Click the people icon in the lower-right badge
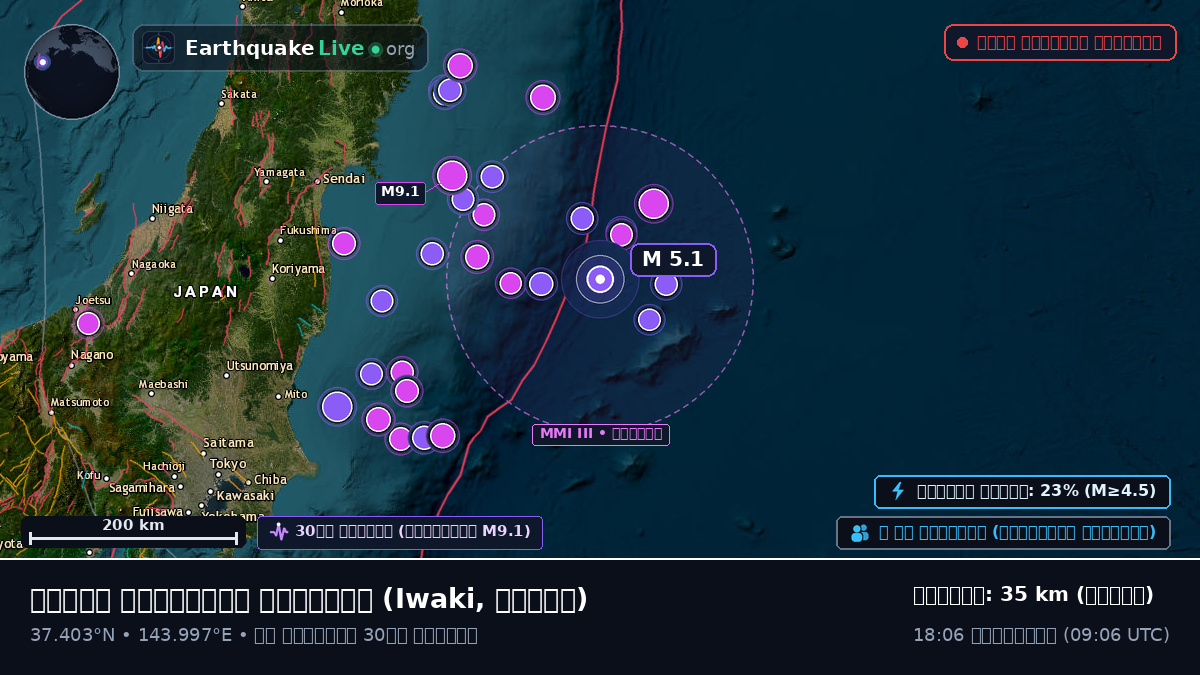The height and width of the screenshot is (675, 1200). point(860,533)
